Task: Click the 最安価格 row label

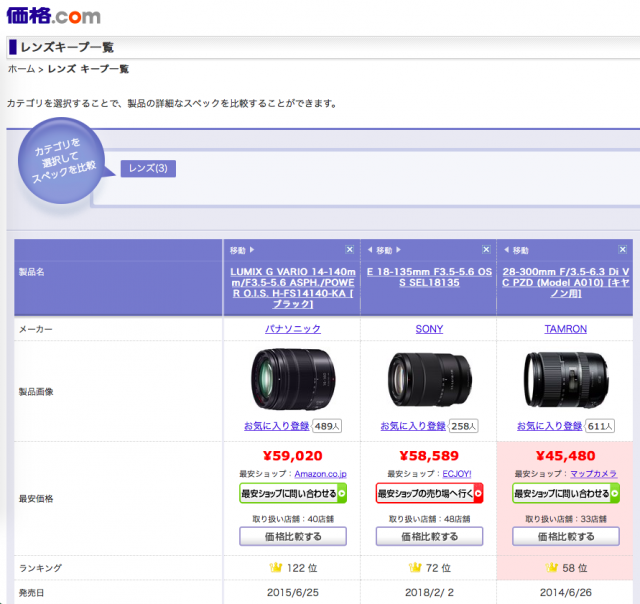Action: pyautogui.click(x=36, y=498)
